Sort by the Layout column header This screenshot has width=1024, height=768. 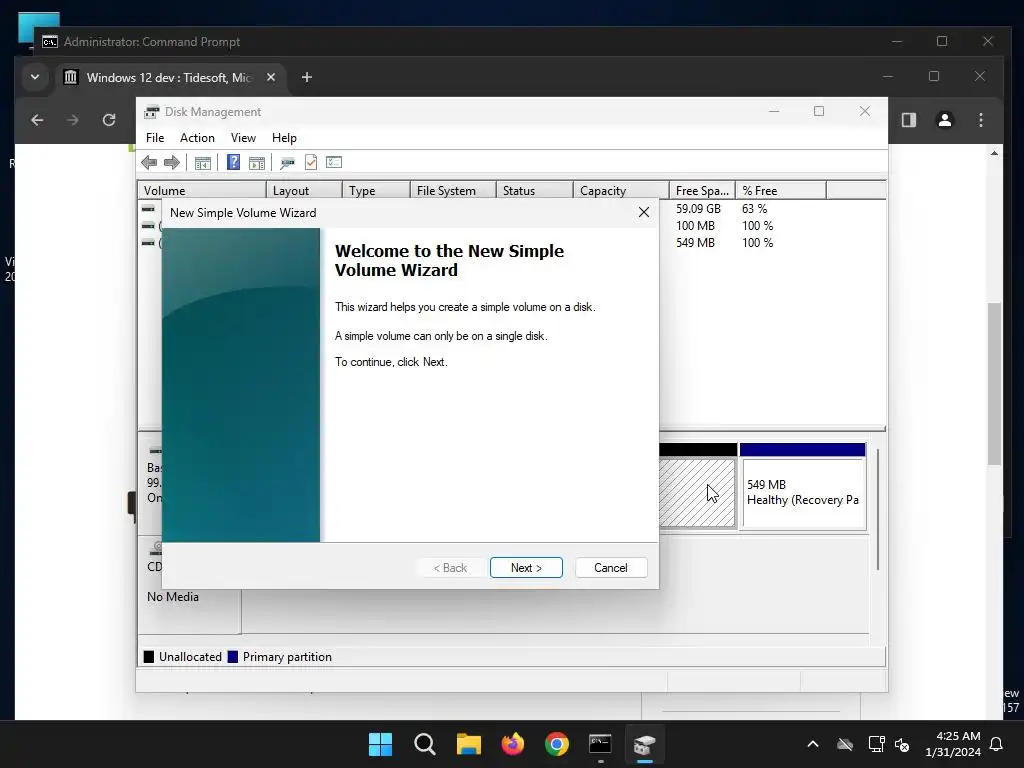pos(304,191)
